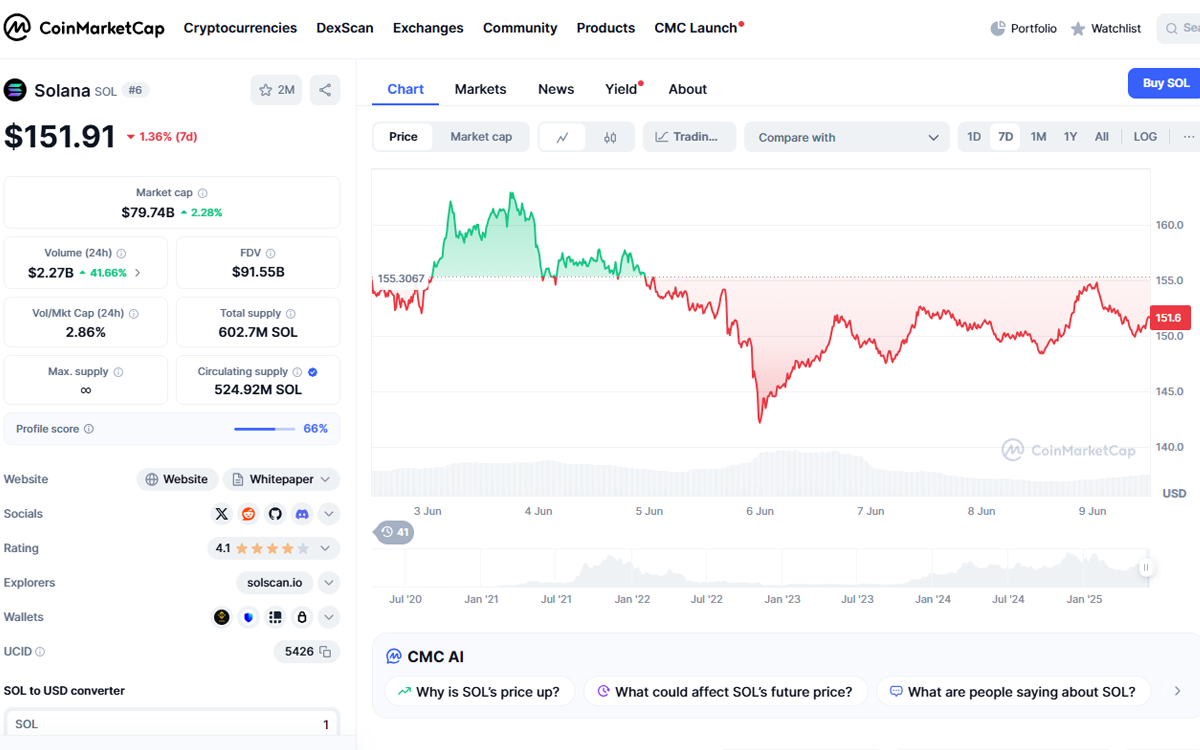Click the Portfolio pie icon
1200x750 pixels.
tap(997, 28)
